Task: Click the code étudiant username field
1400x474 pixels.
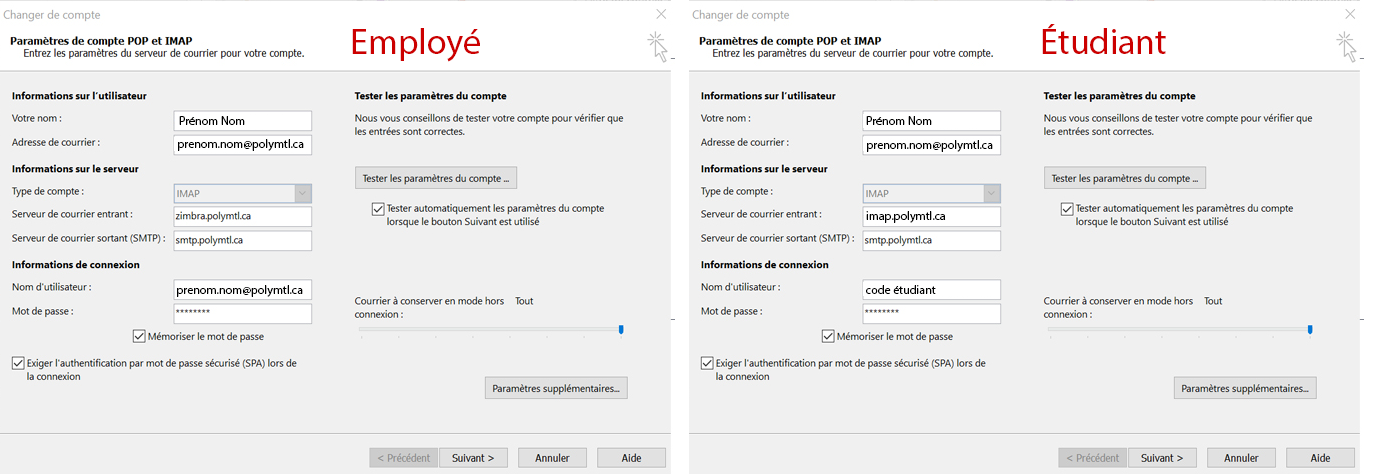Action: (x=932, y=289)
